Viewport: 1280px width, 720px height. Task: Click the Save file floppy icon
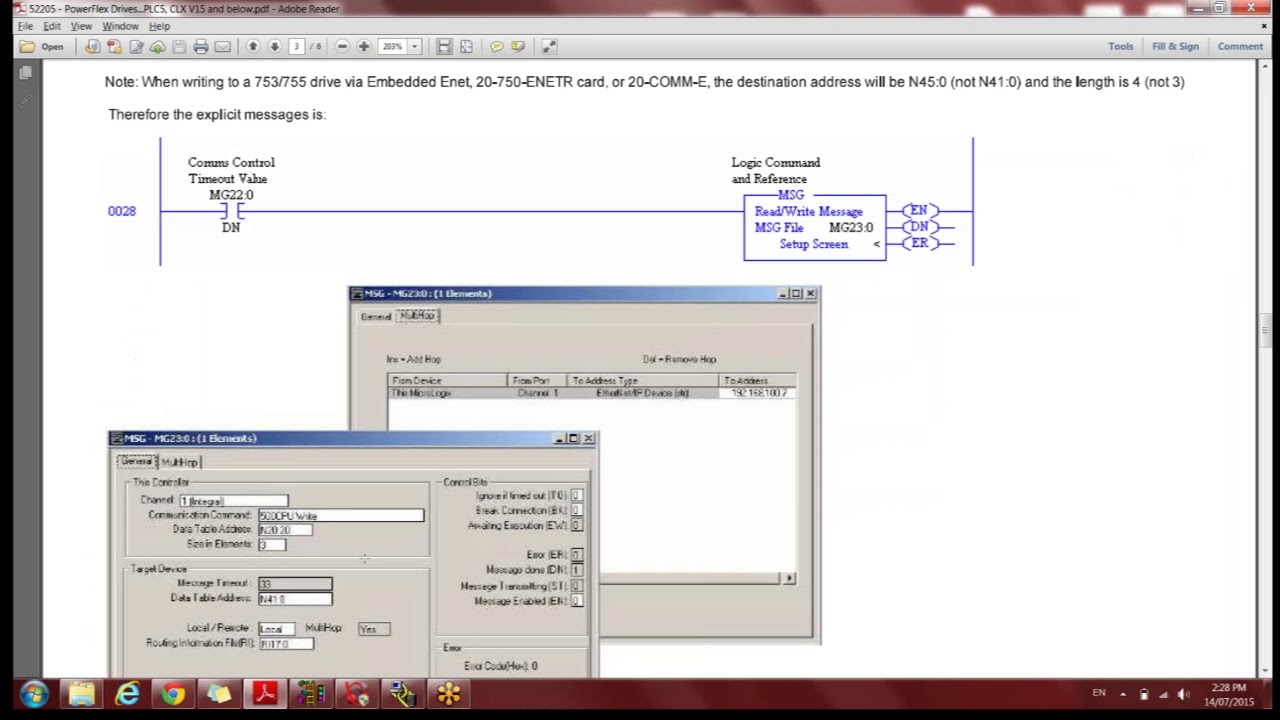point(179,46)
